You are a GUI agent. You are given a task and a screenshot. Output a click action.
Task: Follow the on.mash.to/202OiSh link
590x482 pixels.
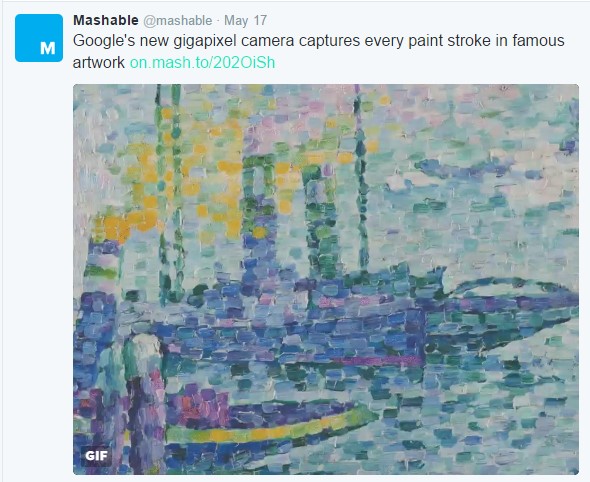202,62
